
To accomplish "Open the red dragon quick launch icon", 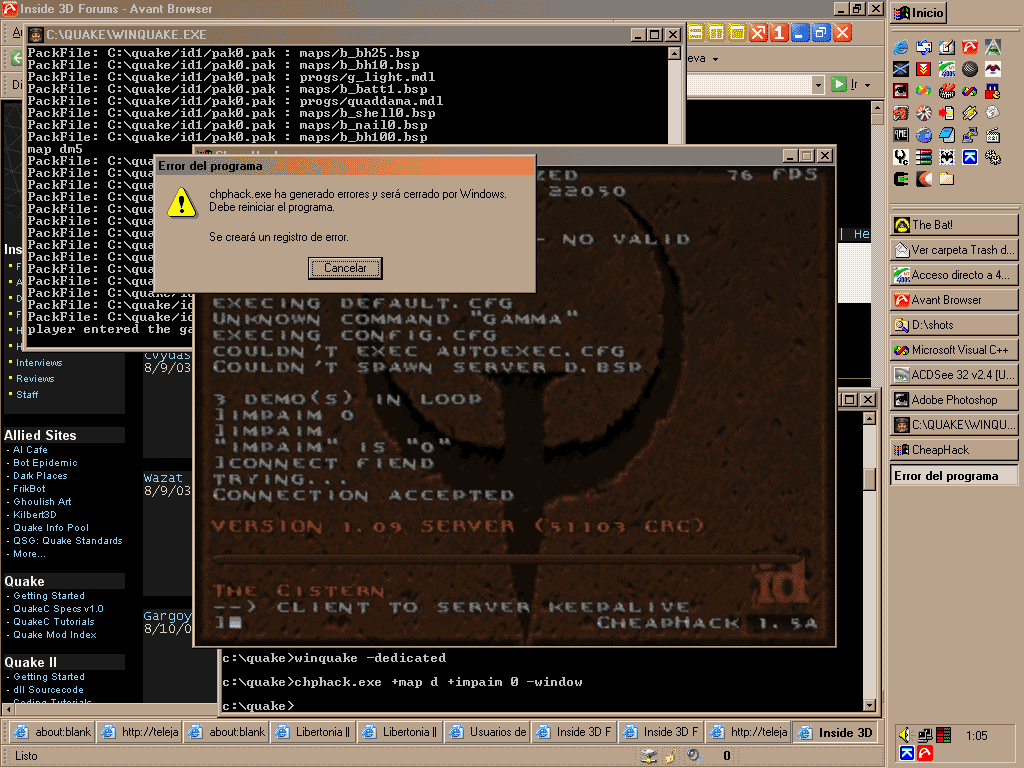I will point(901,112).
